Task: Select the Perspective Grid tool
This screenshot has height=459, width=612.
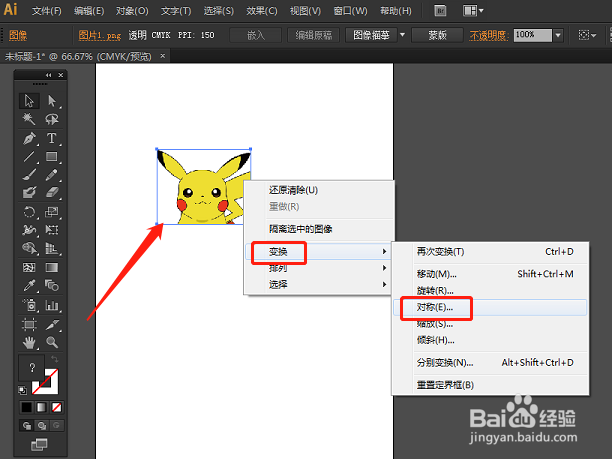Action: coord(52,248)
